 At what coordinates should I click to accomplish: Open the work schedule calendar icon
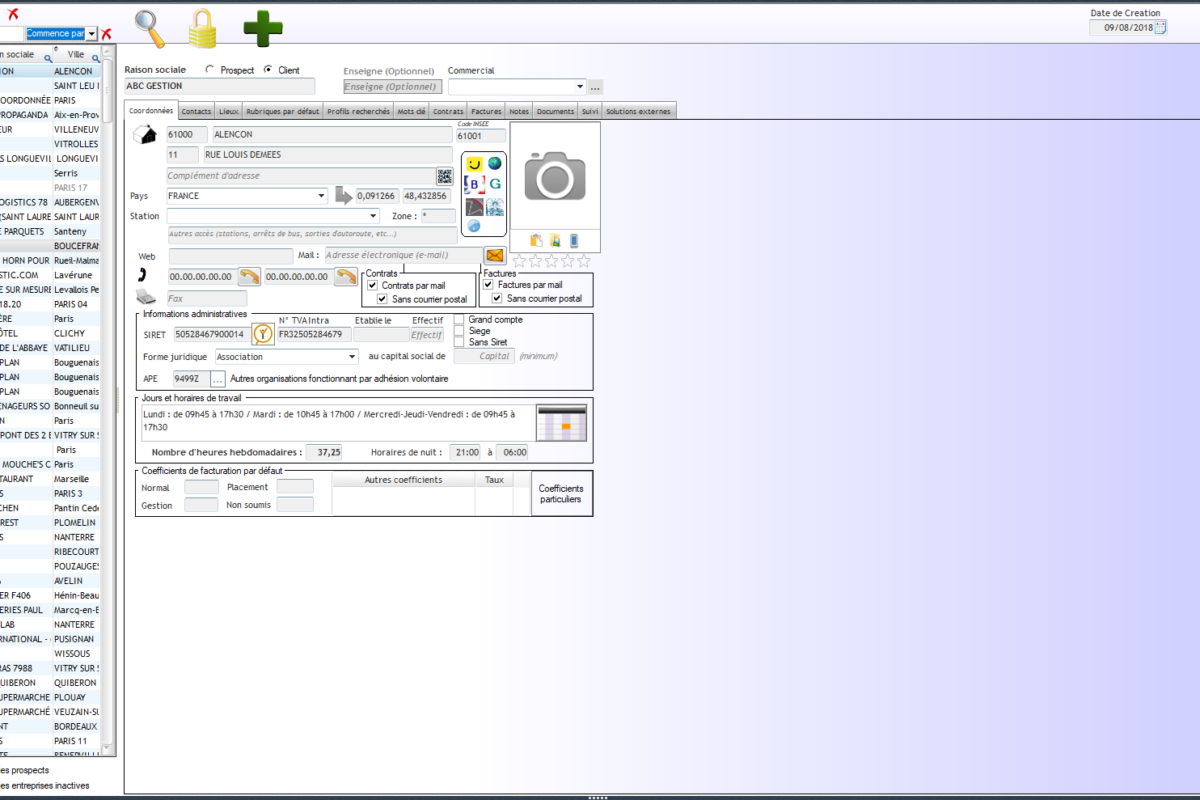click(561, 423)
